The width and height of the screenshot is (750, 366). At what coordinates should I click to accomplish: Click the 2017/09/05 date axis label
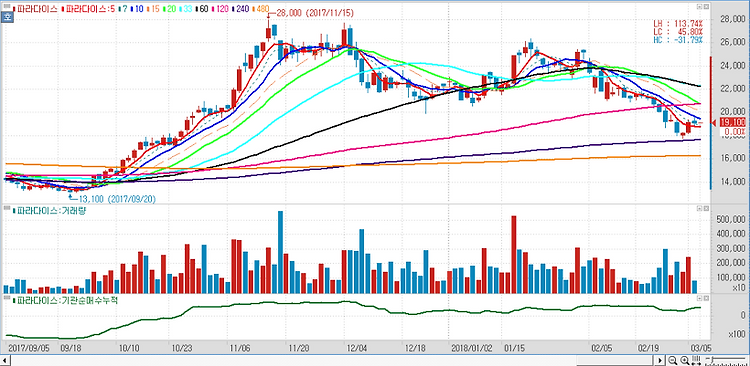(x=28, y=347)
